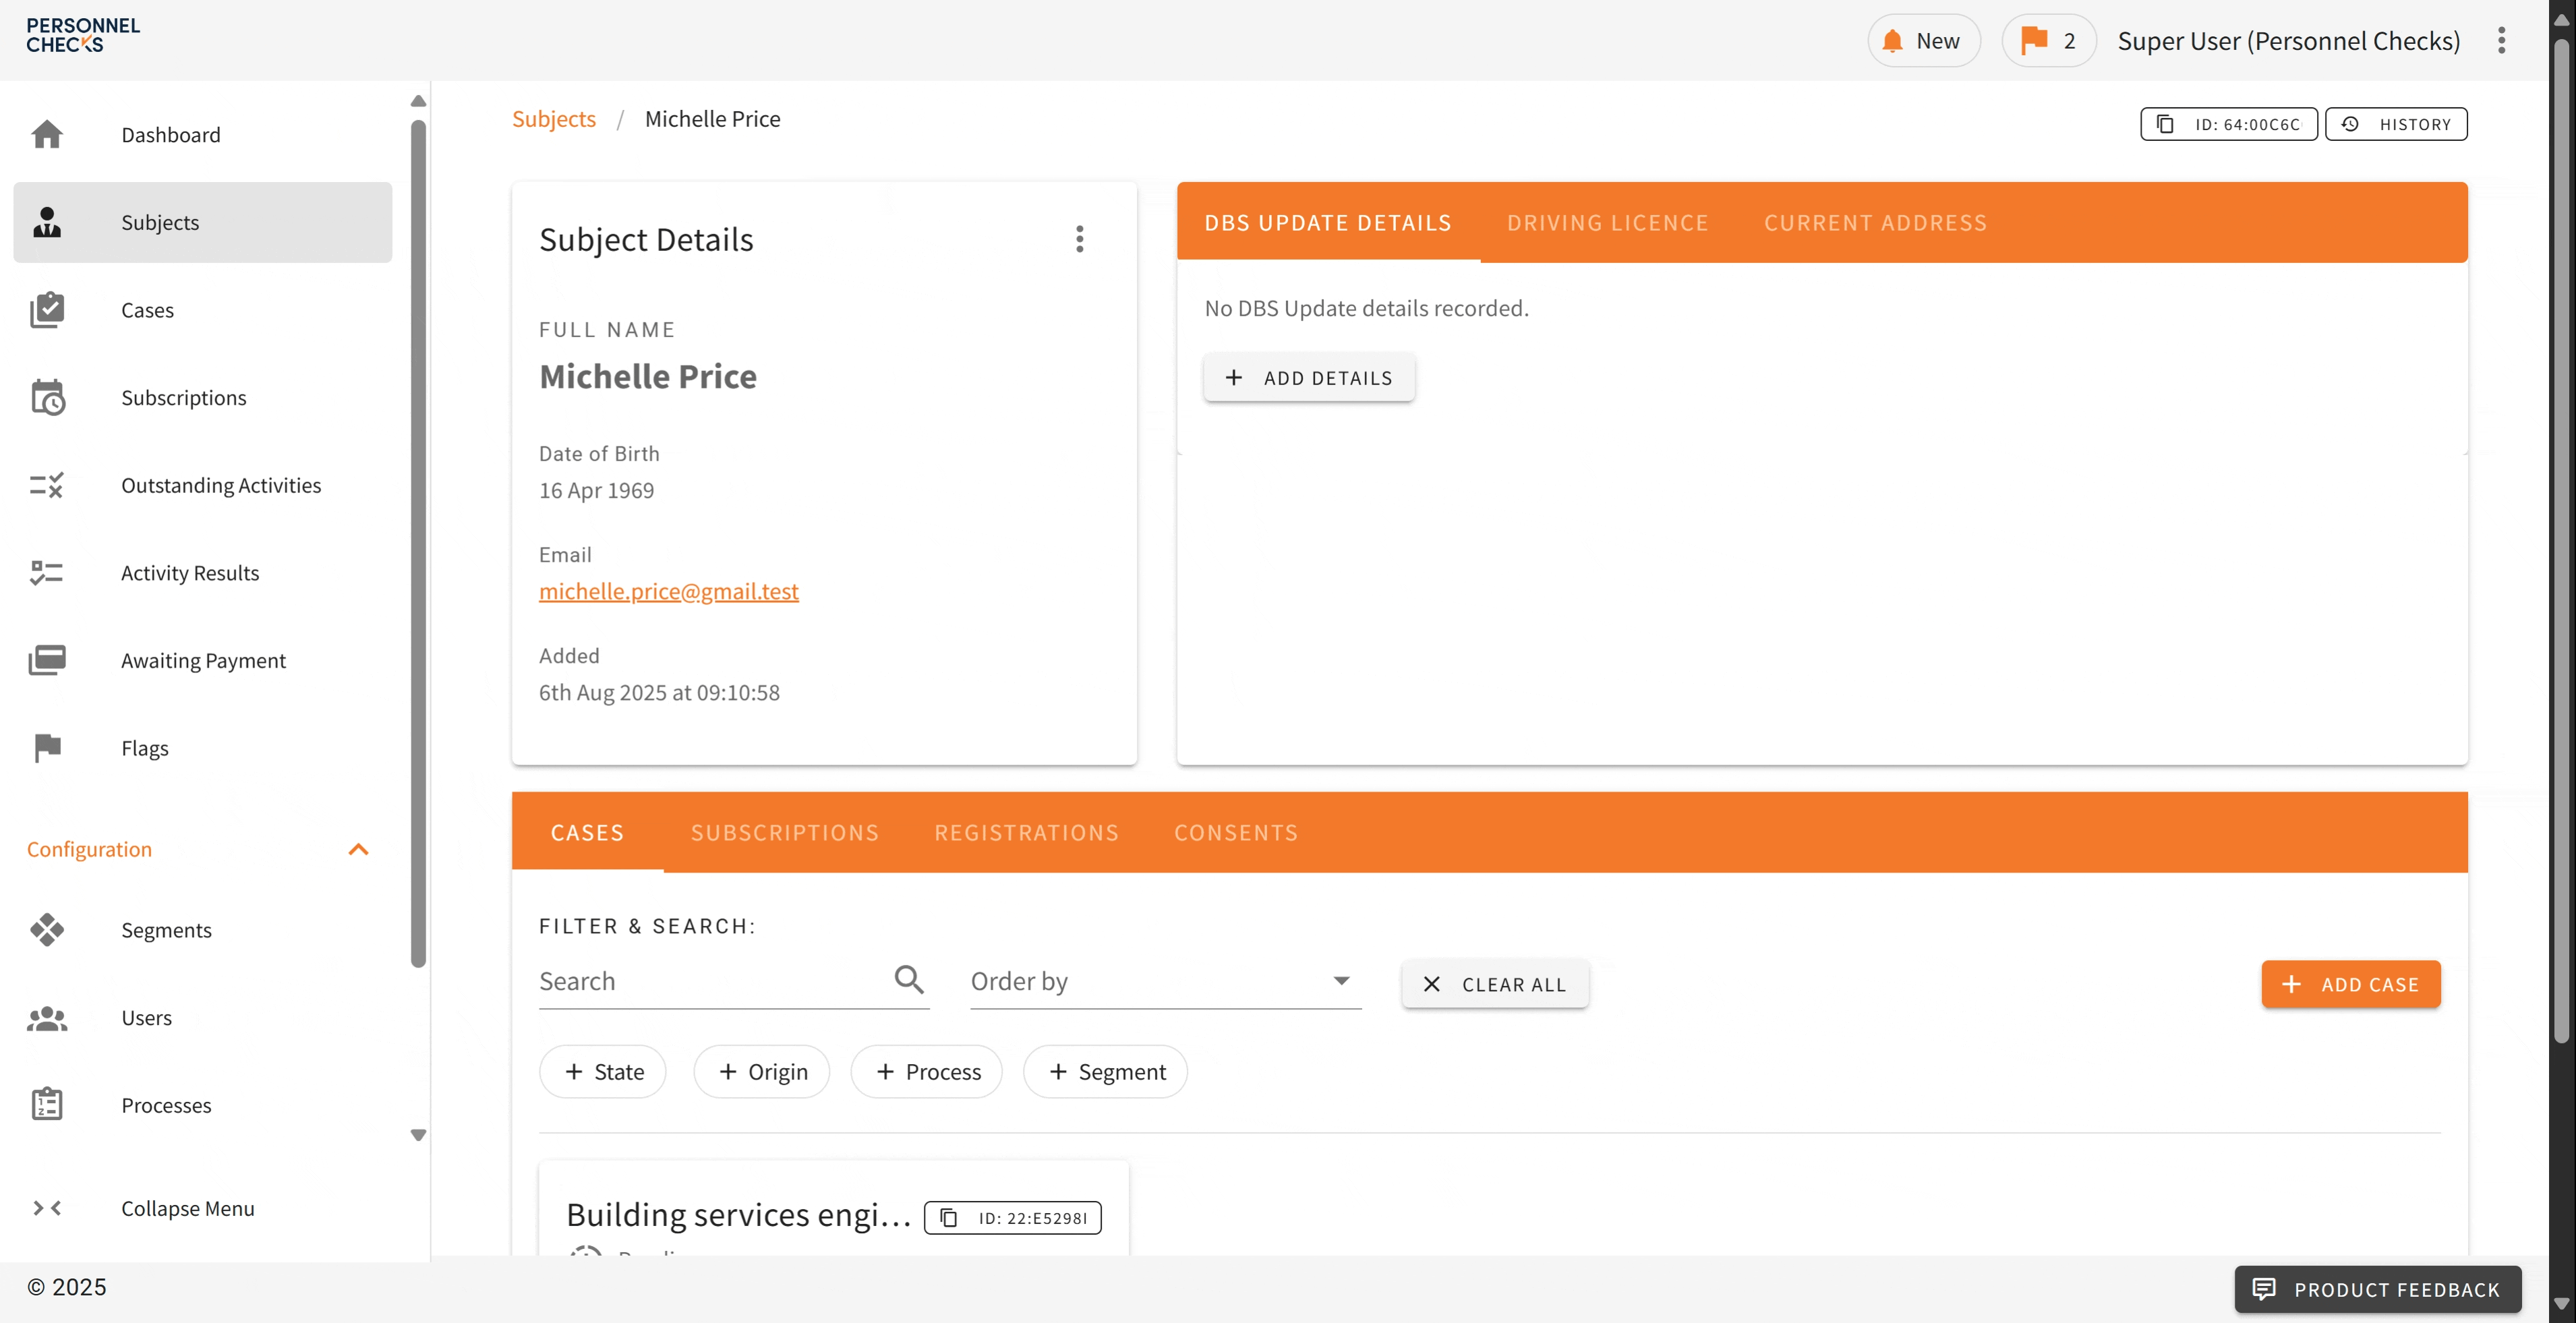
Task: Click the Segments diamond icon
Action: point(47,930)
